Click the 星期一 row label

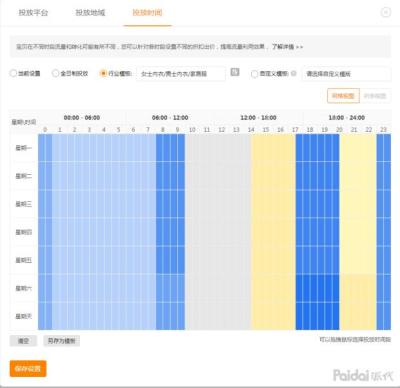[x=24, y=148]
